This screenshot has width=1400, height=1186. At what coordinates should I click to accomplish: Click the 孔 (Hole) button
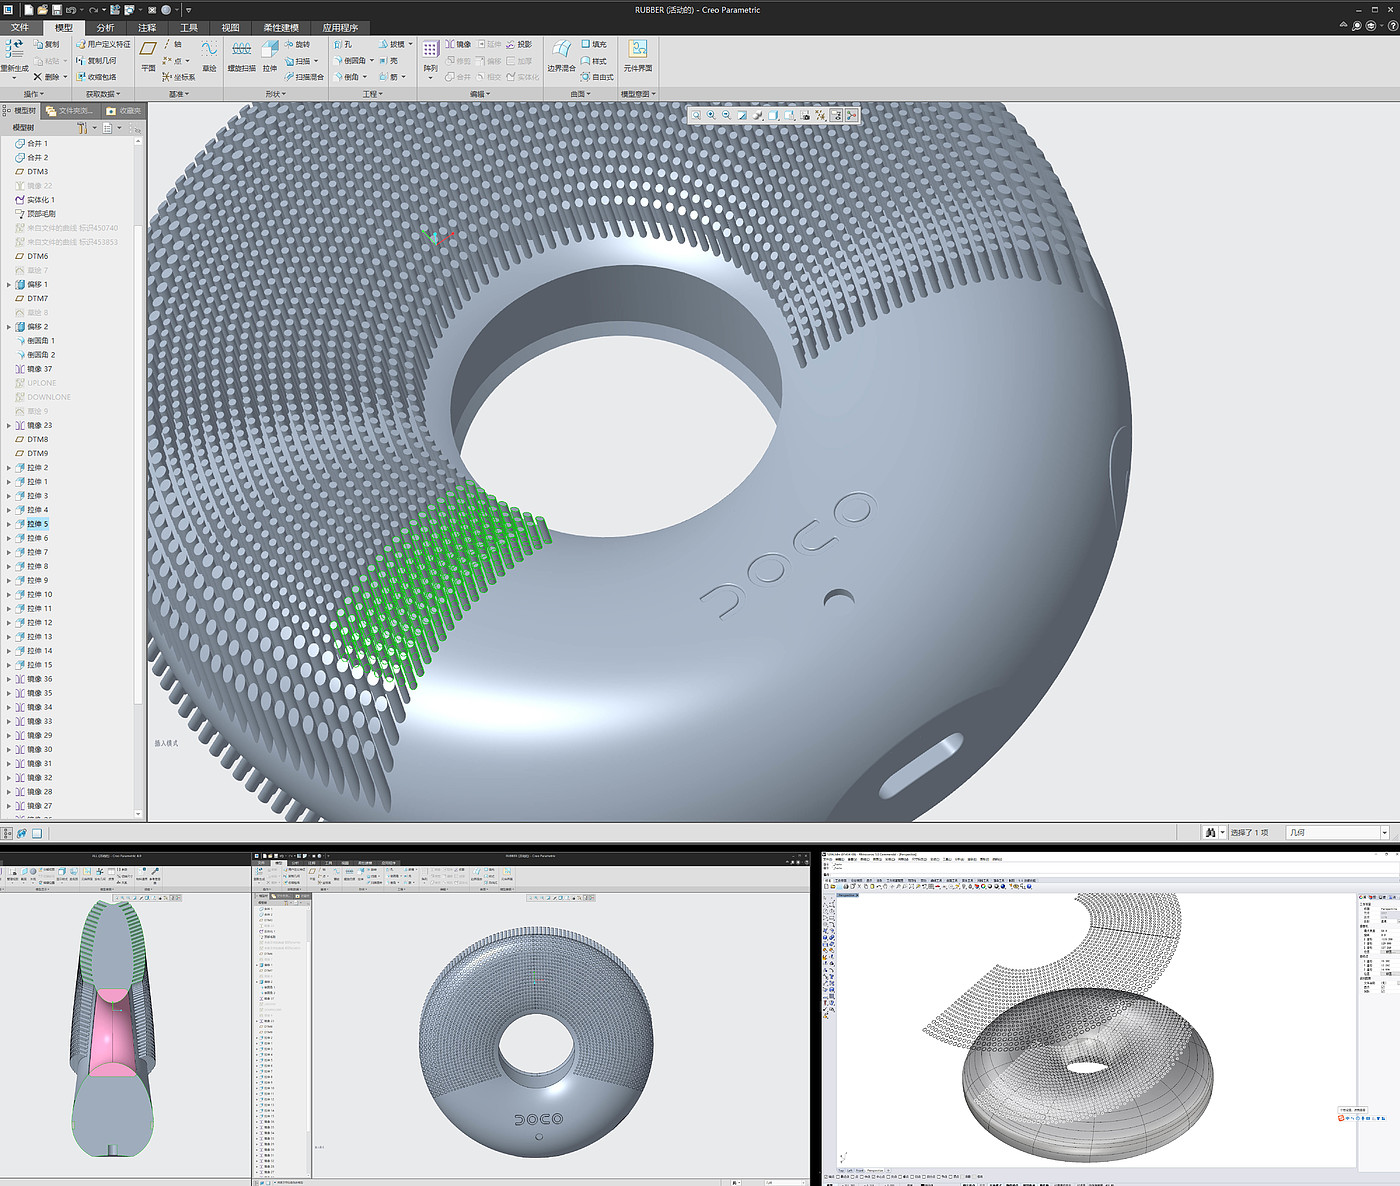pyautogui.click(x=342, y=45)
